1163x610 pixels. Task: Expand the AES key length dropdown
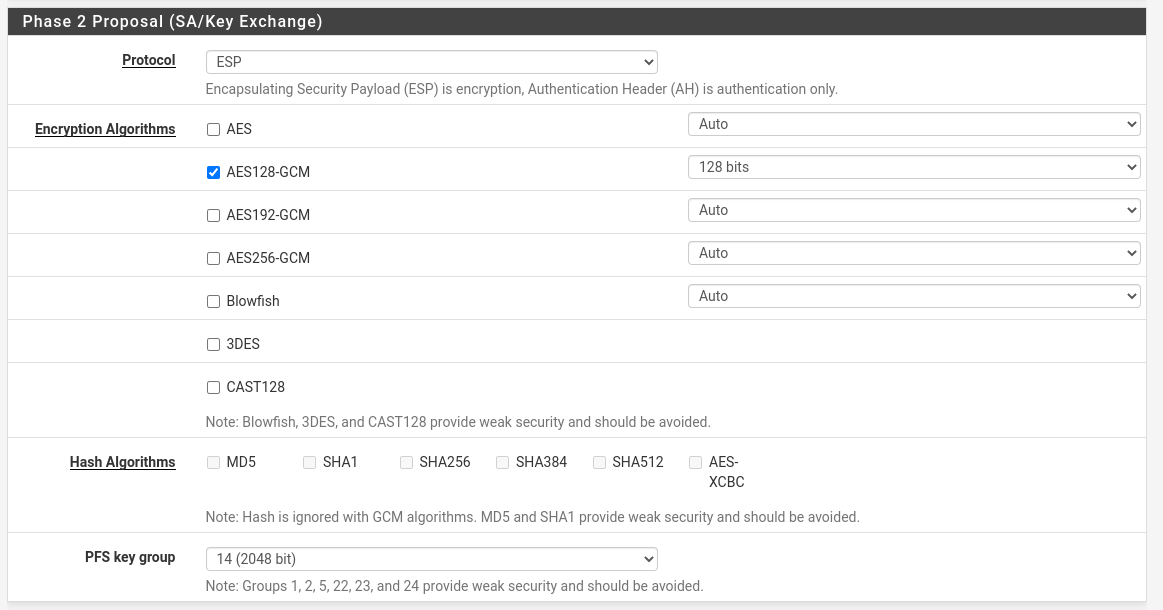coord(912,123)
